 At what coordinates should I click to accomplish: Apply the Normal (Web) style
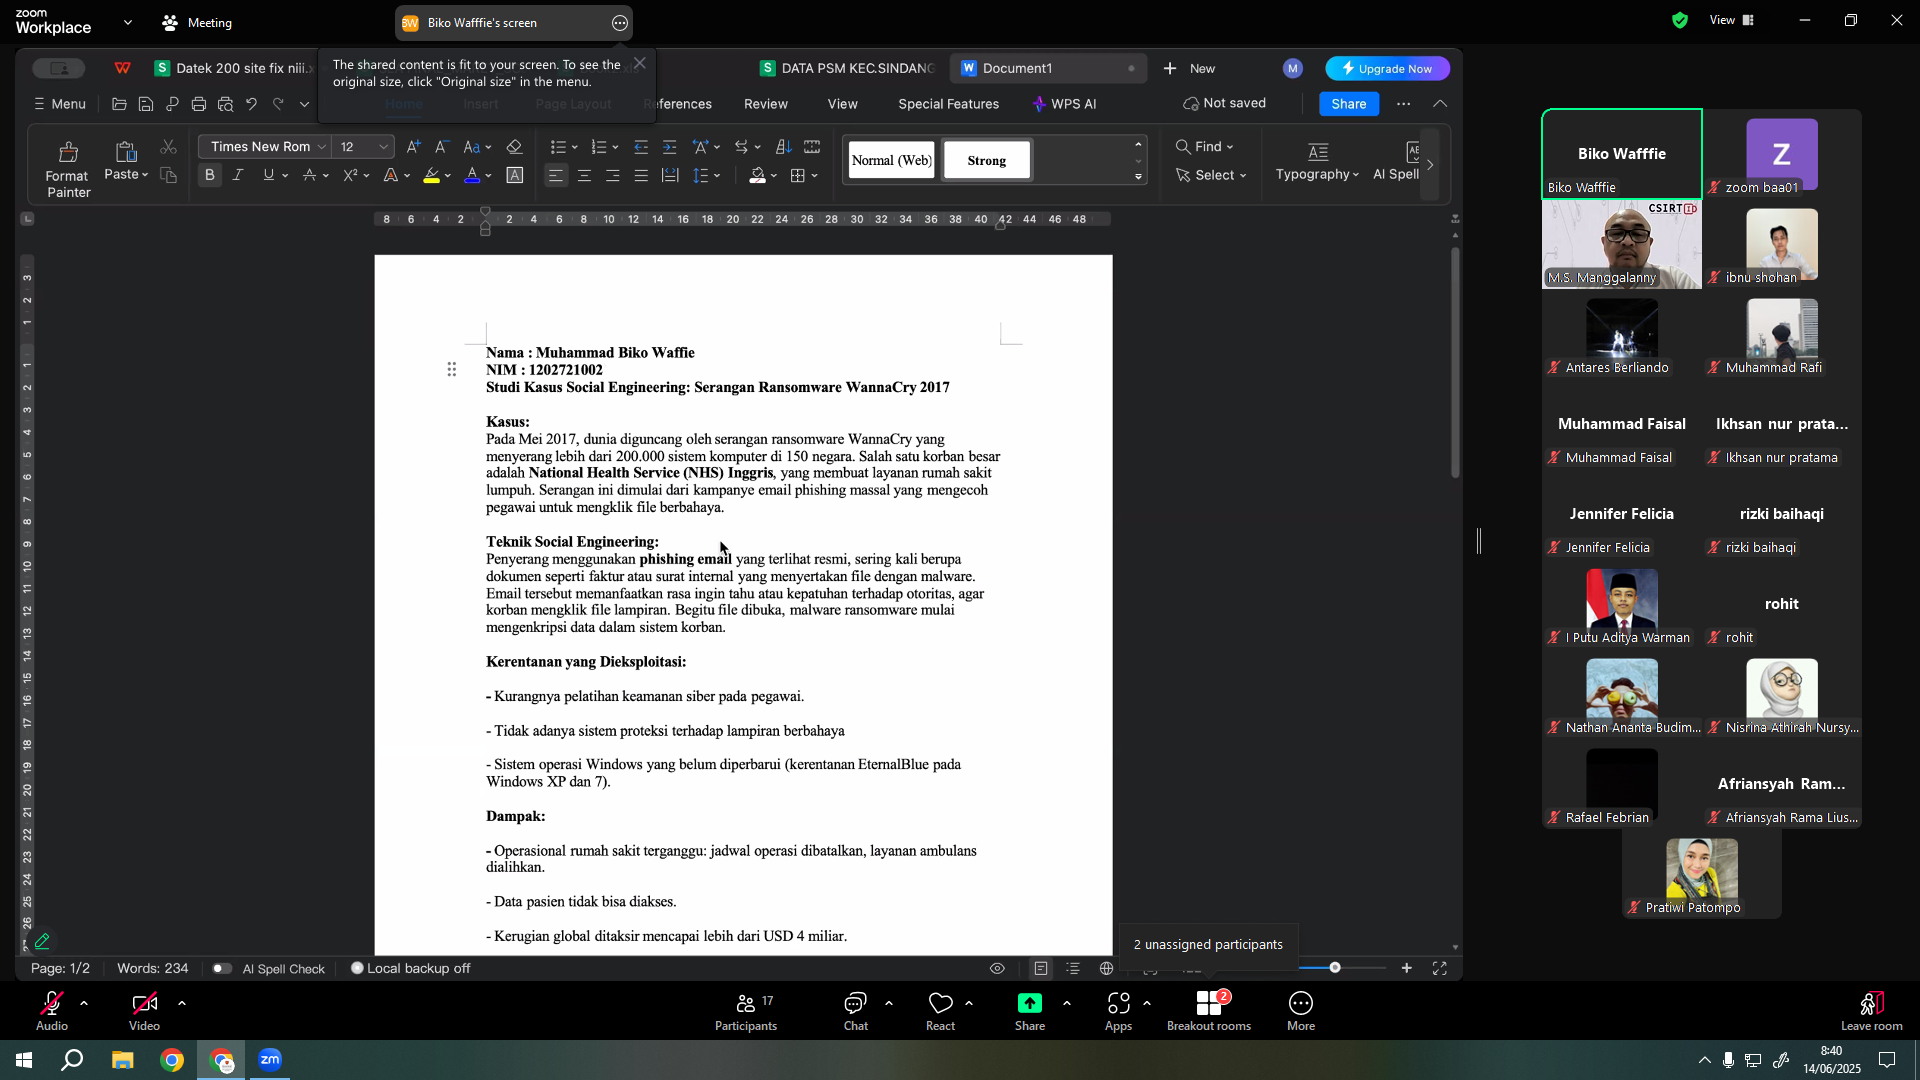891,160
